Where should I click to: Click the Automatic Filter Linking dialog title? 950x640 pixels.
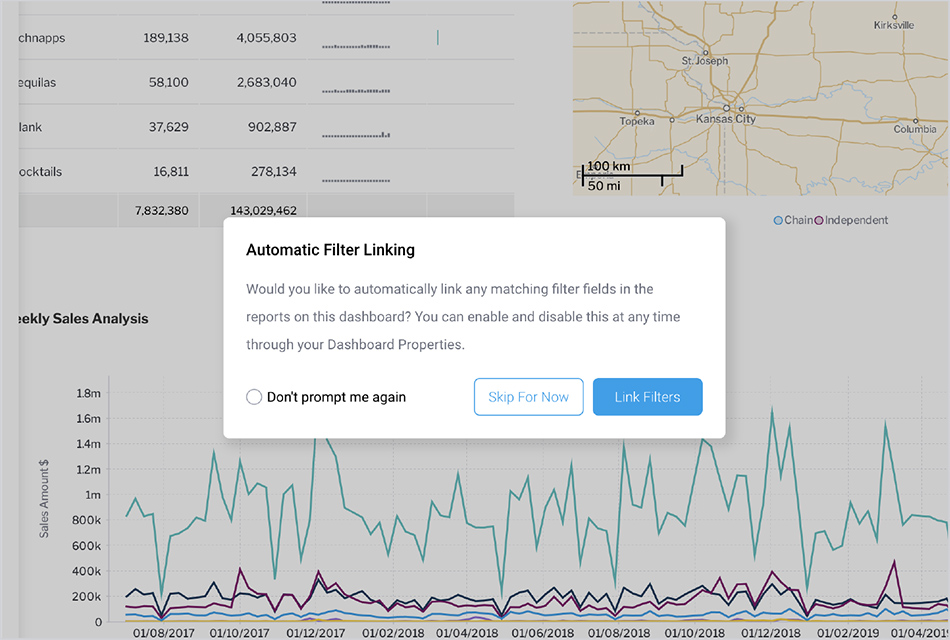pos(330,250)
